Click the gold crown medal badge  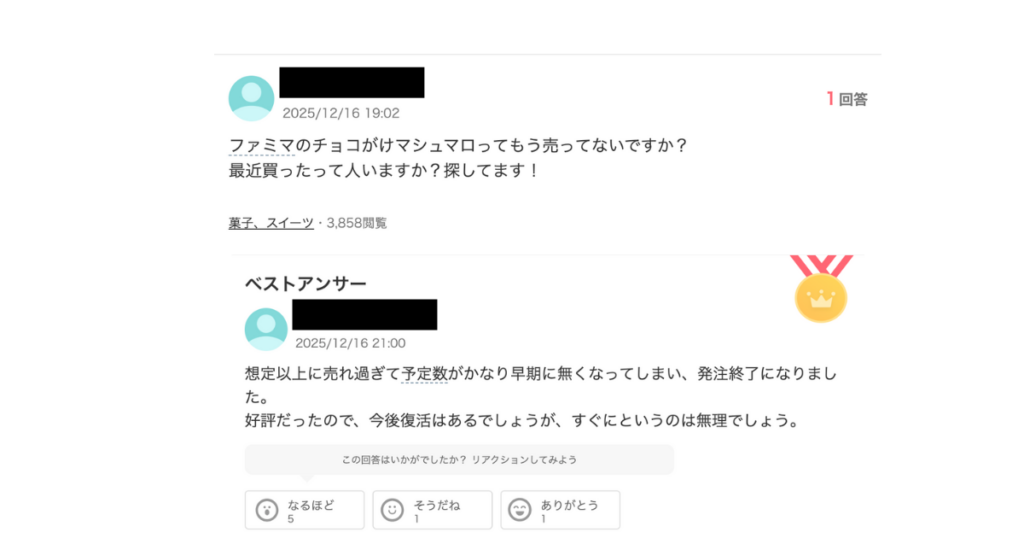821,297
